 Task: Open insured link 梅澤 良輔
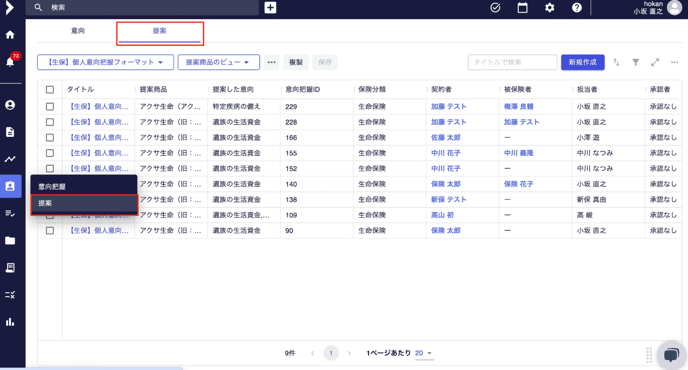point(519,107)
